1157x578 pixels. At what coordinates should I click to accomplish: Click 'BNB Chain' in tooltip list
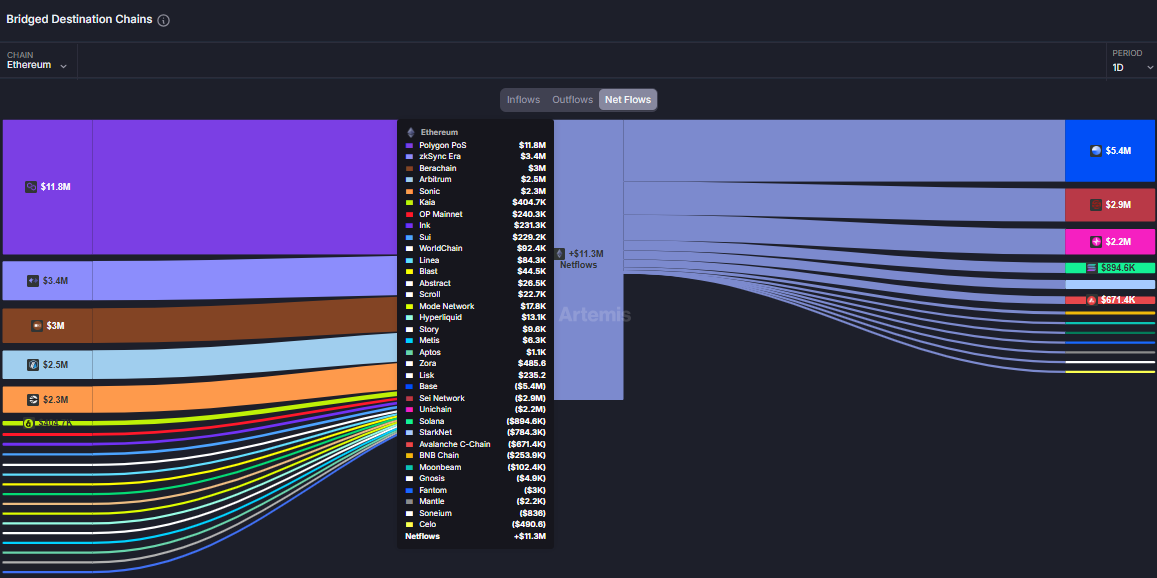tap(438, 455)
